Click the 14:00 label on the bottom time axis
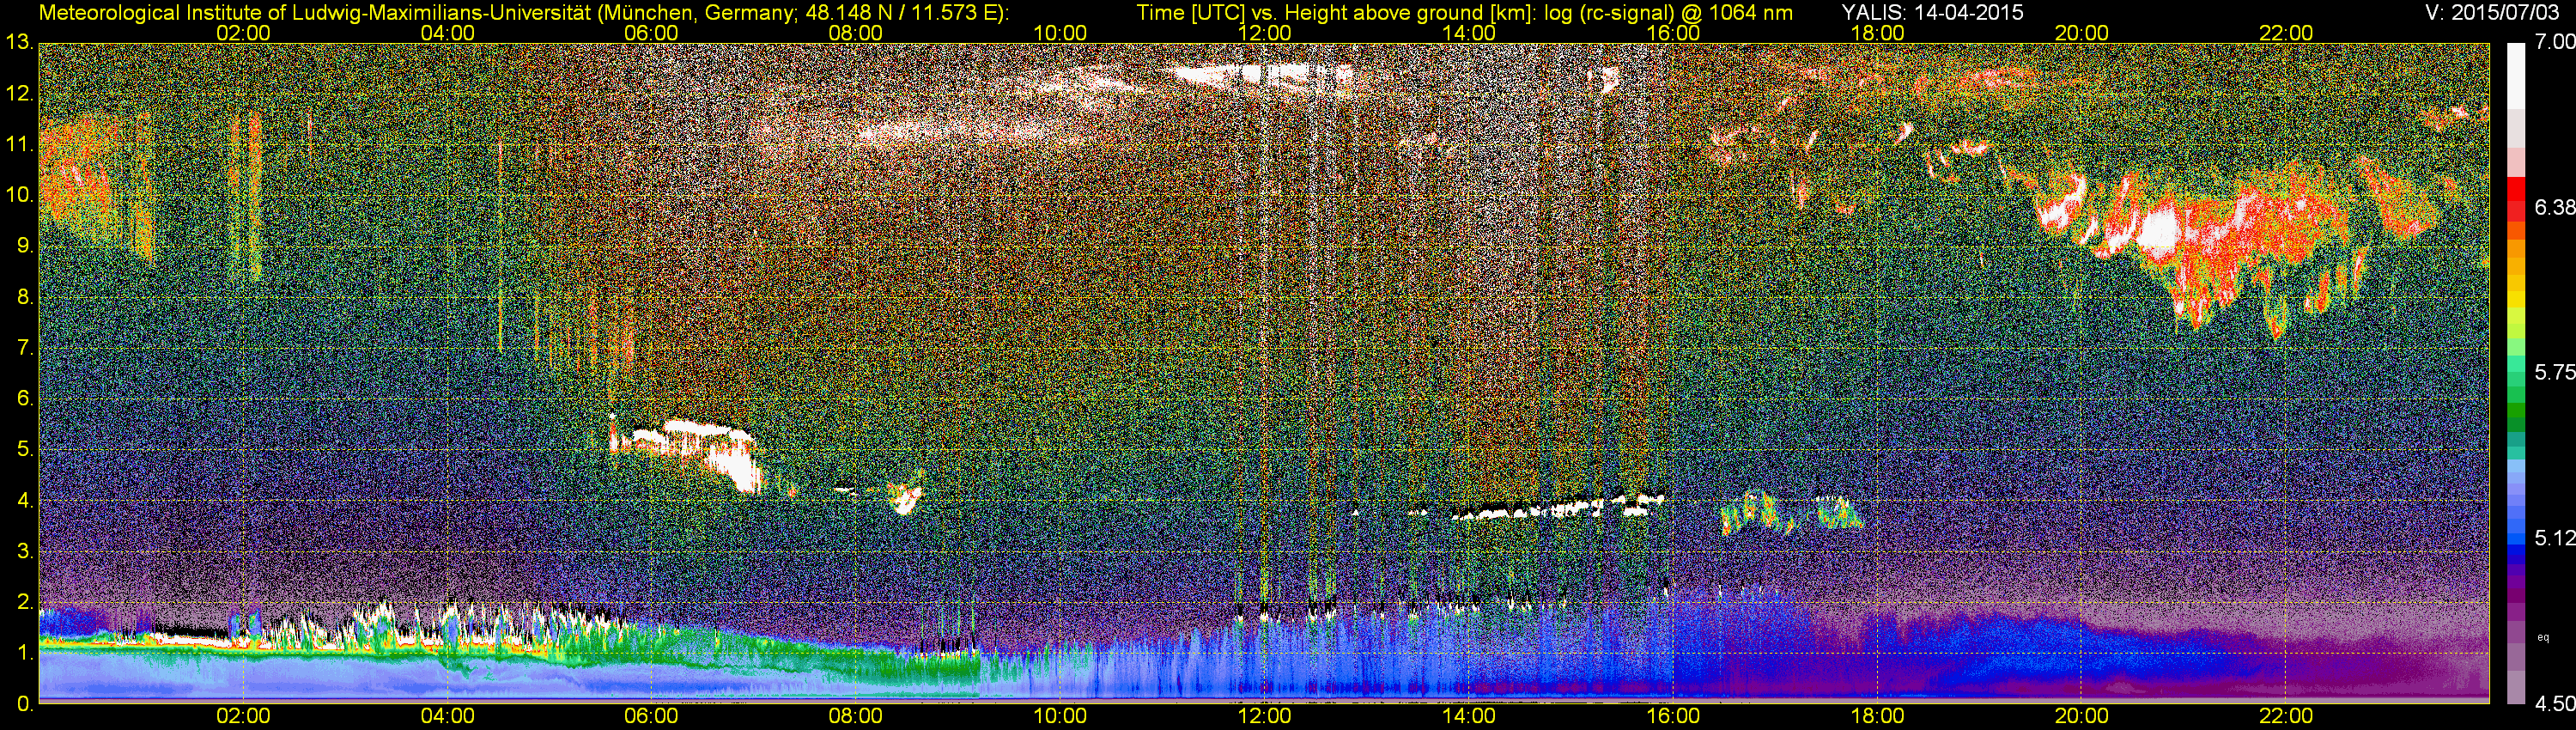Screen dimensions: 2576x730 pos(1469,716)
